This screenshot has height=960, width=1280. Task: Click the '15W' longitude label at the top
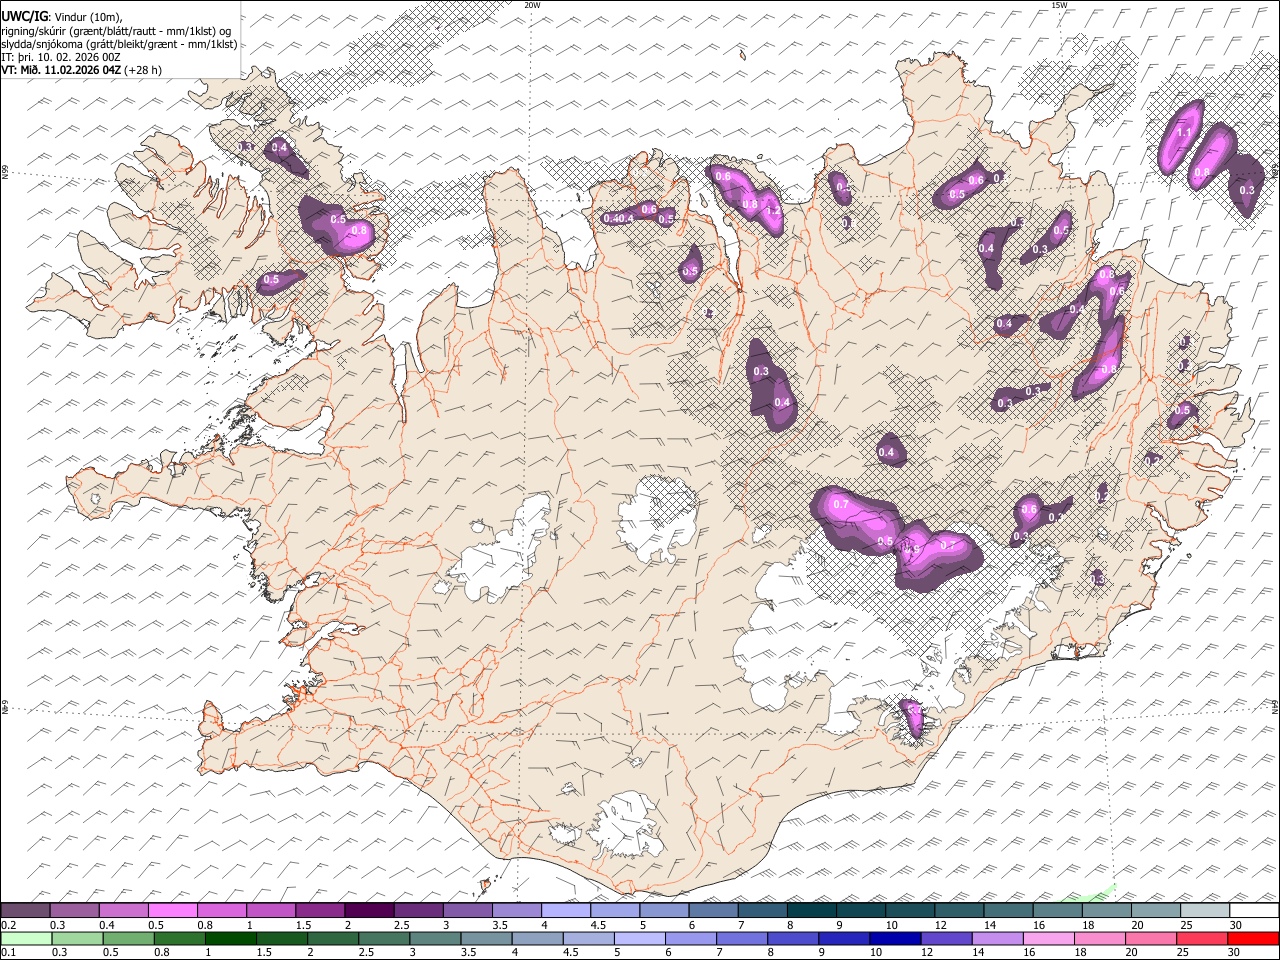1059,5
